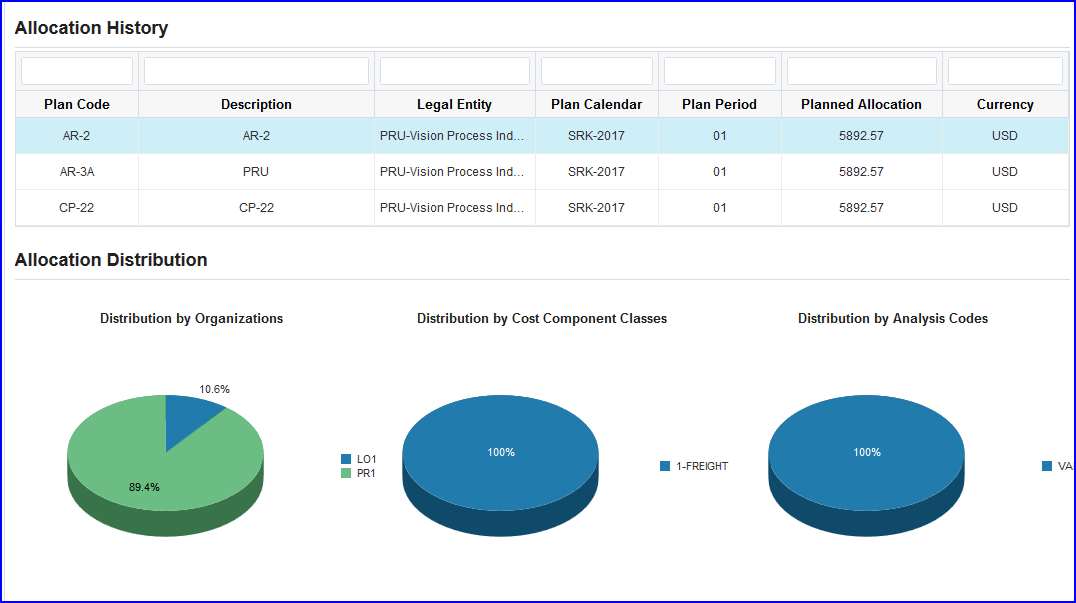This screenshot has height=603, width=1076.
Task: Click USD currency in AR-2 row
Action: [1005, 136]
